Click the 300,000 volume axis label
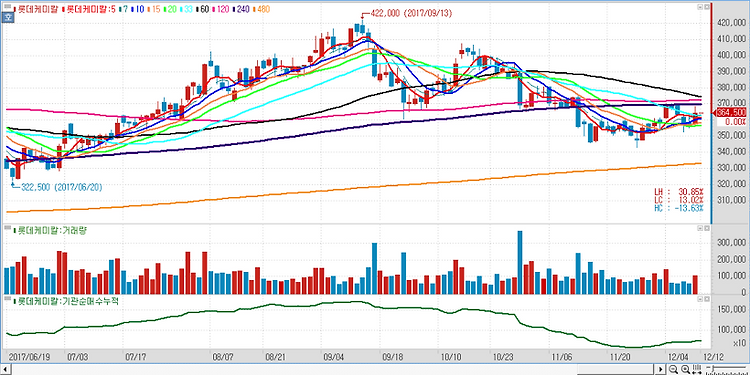Screen dimensions: 750x375 [731, 243]
